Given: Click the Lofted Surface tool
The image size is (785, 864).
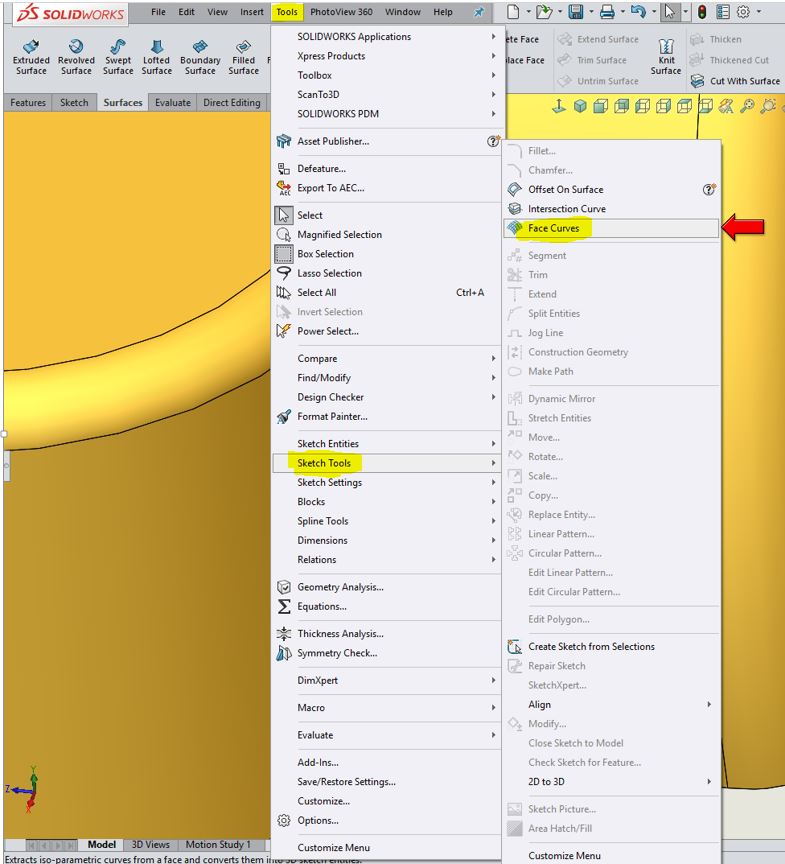Looking at the screenshot, I should point(157,58).
